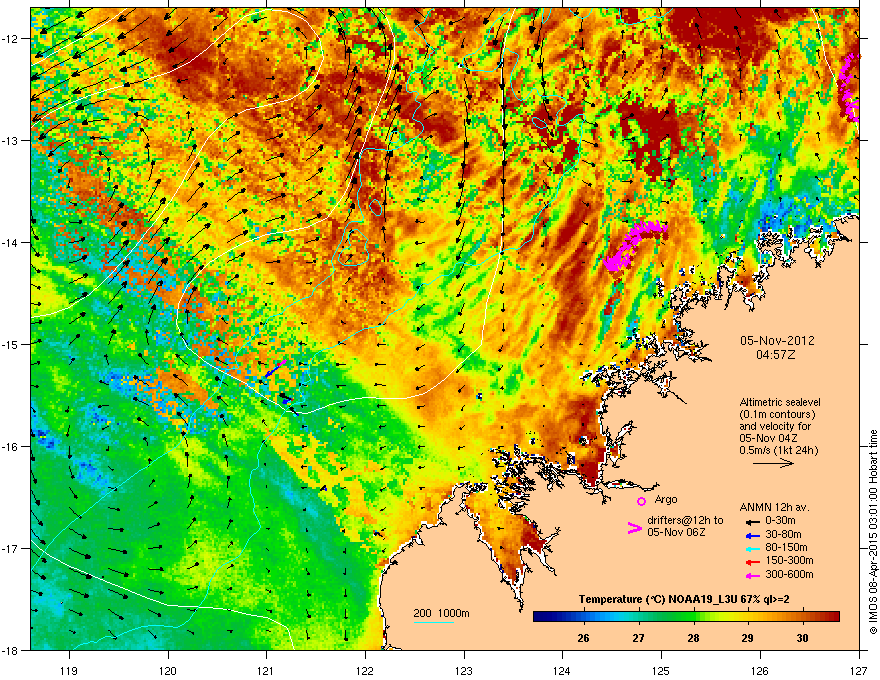Viewport: 880px width, 680px height.
Task: Click the 'ANMN 12h av.' heading
Action: (x=774, y=508)
